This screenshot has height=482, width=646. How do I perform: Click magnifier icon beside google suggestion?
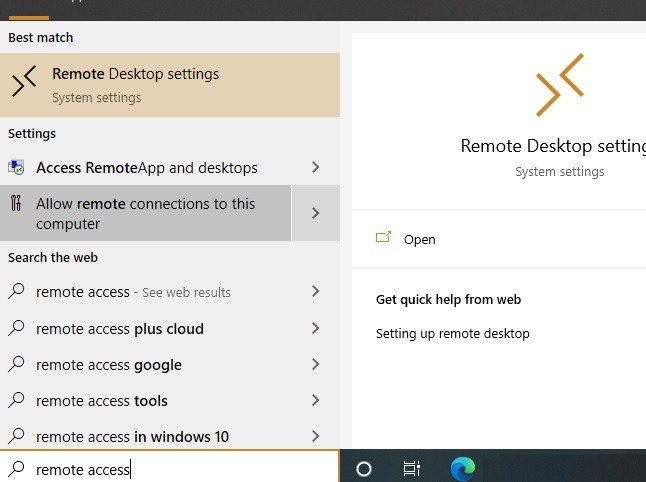tap(16, 364)
